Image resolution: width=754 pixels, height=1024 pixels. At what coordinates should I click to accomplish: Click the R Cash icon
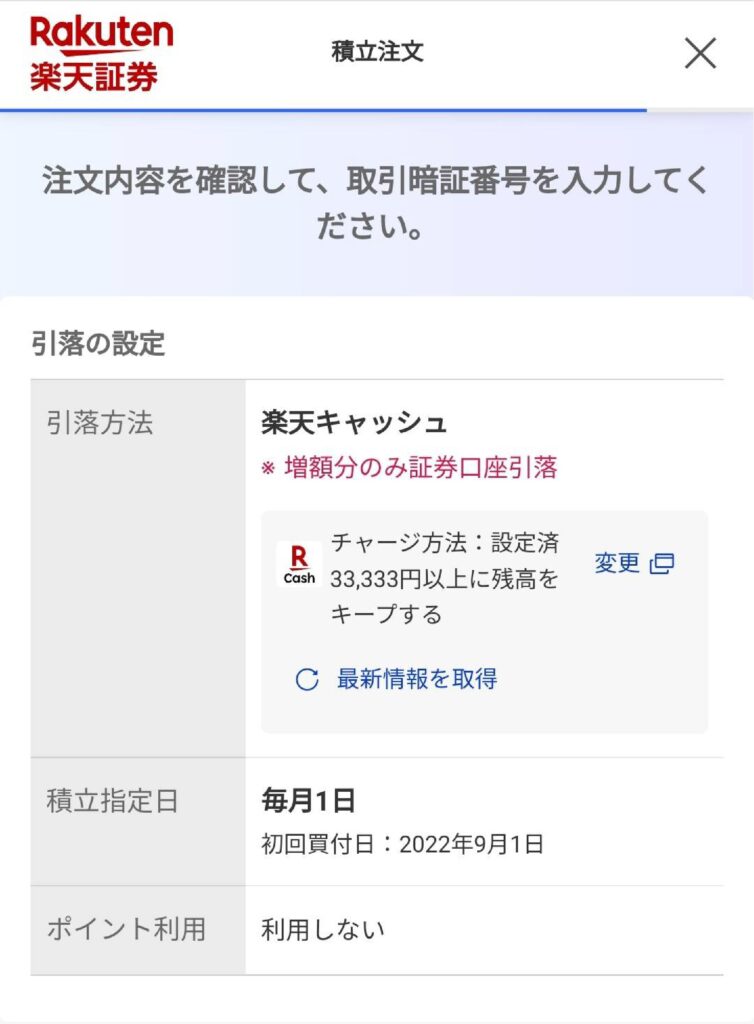coord(299,564)
